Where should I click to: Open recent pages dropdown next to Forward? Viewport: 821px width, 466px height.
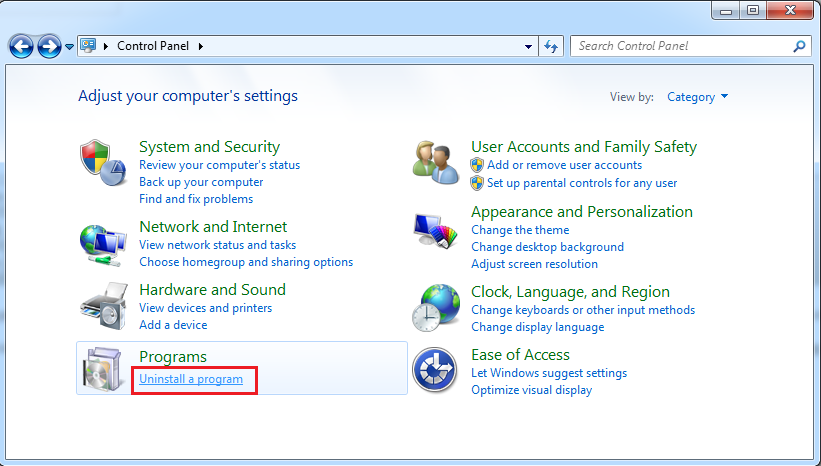point(69,46)
